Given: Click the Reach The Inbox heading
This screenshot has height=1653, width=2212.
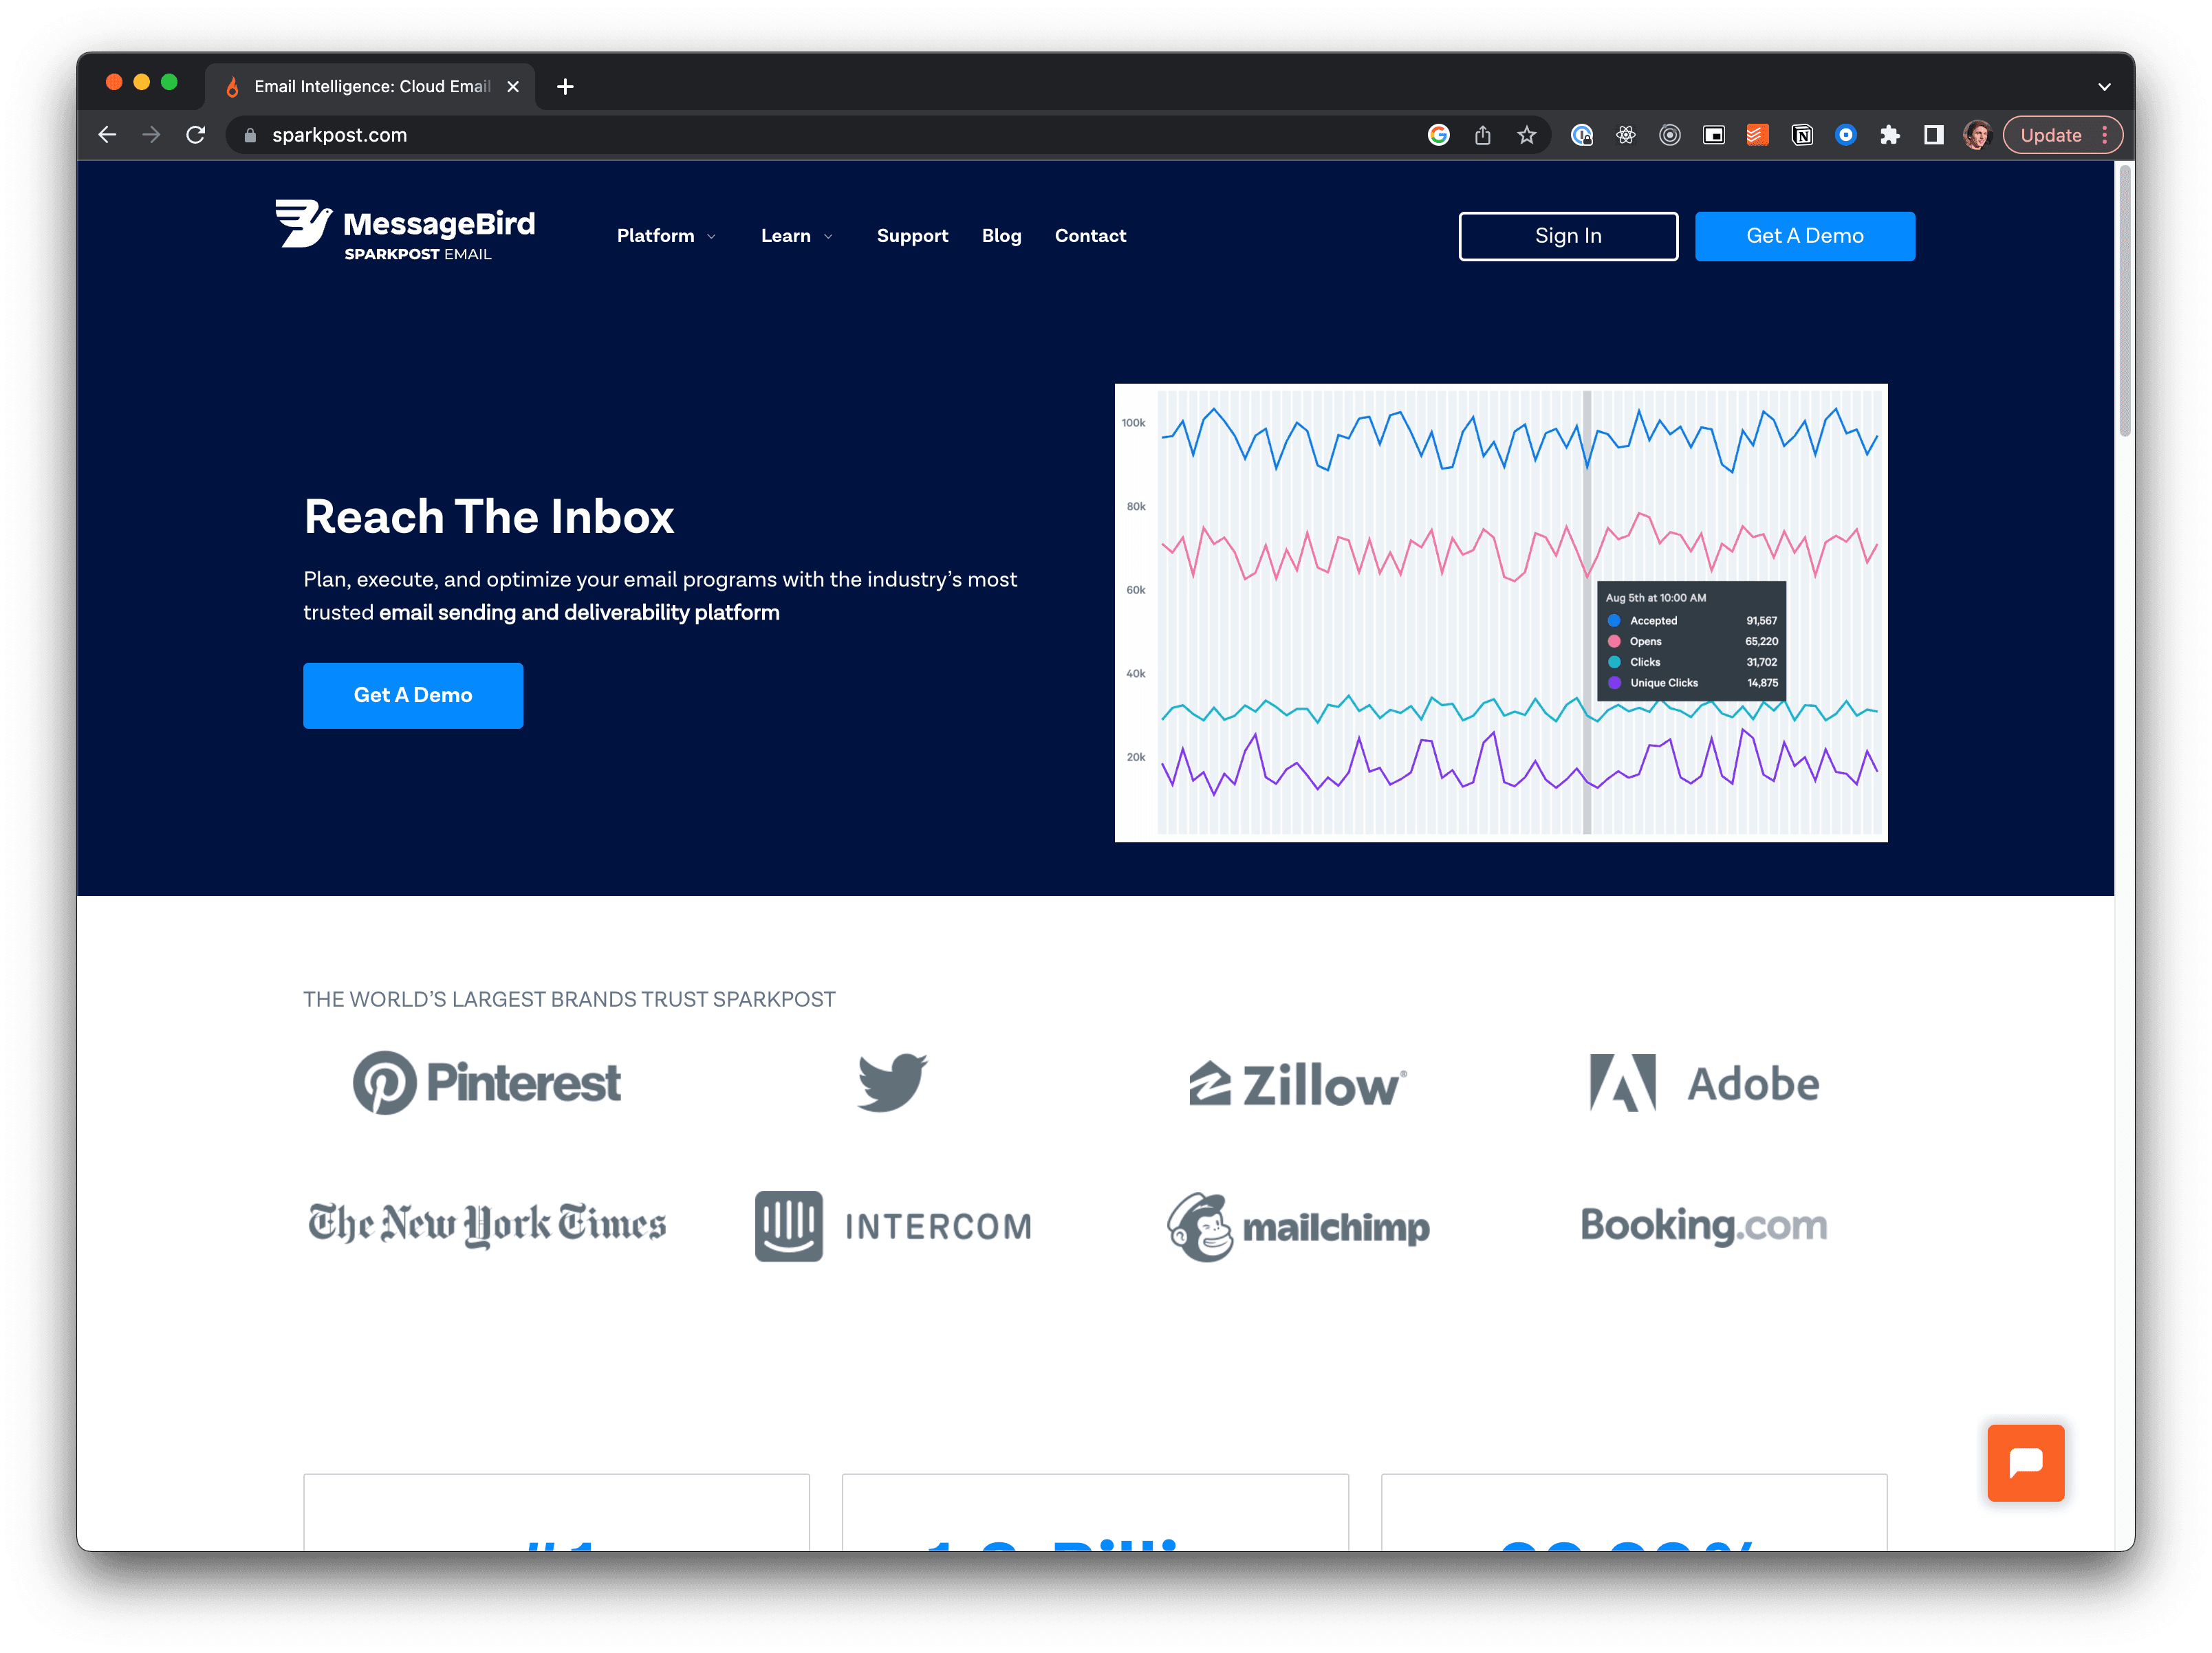Looking at the screenshot, I should (x=489, y=517).
